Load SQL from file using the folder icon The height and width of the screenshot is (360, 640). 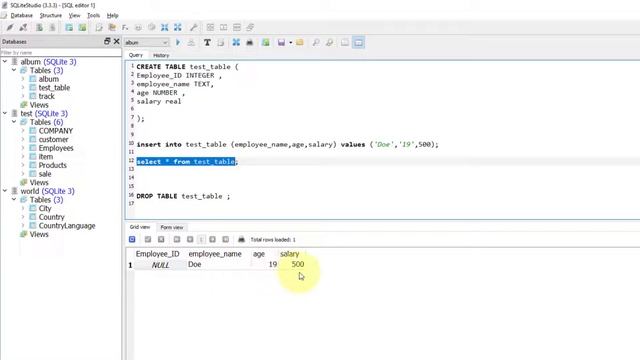coord(300,42)
